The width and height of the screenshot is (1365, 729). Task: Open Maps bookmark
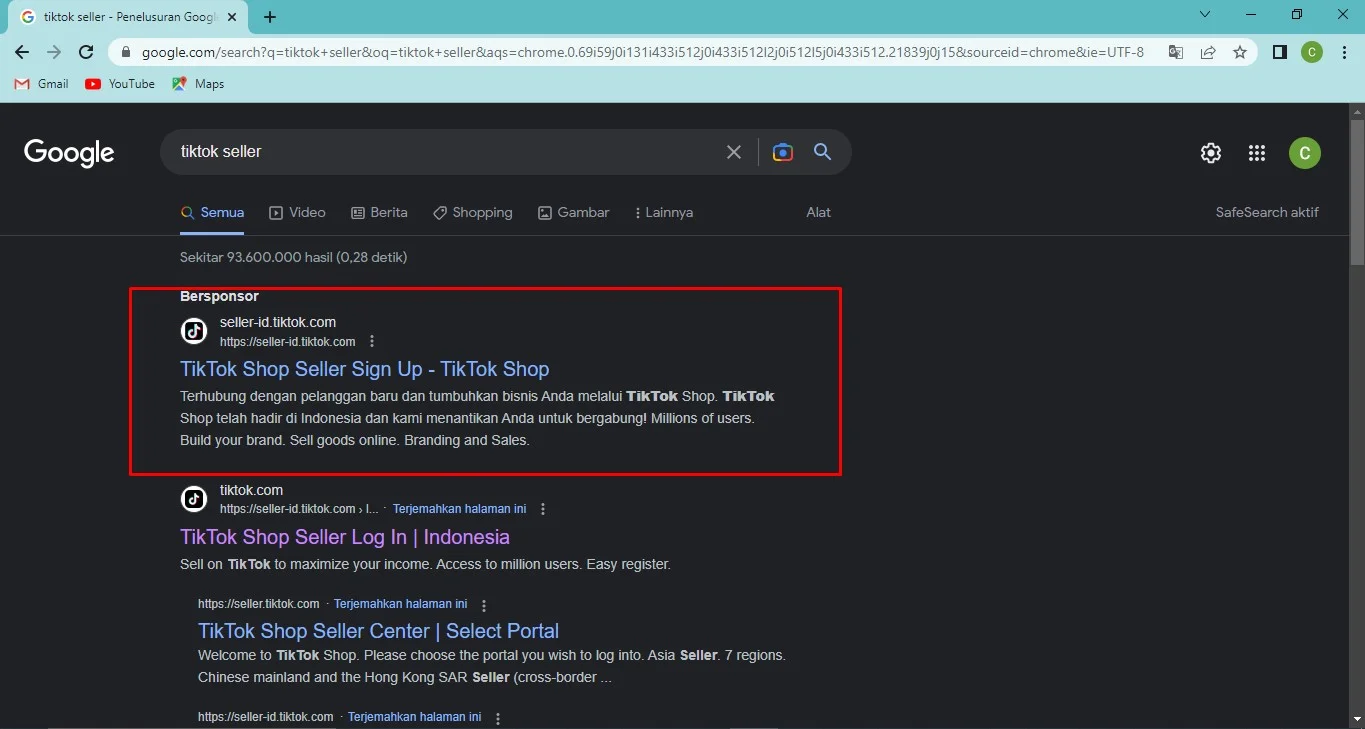(x=198, y=84)
